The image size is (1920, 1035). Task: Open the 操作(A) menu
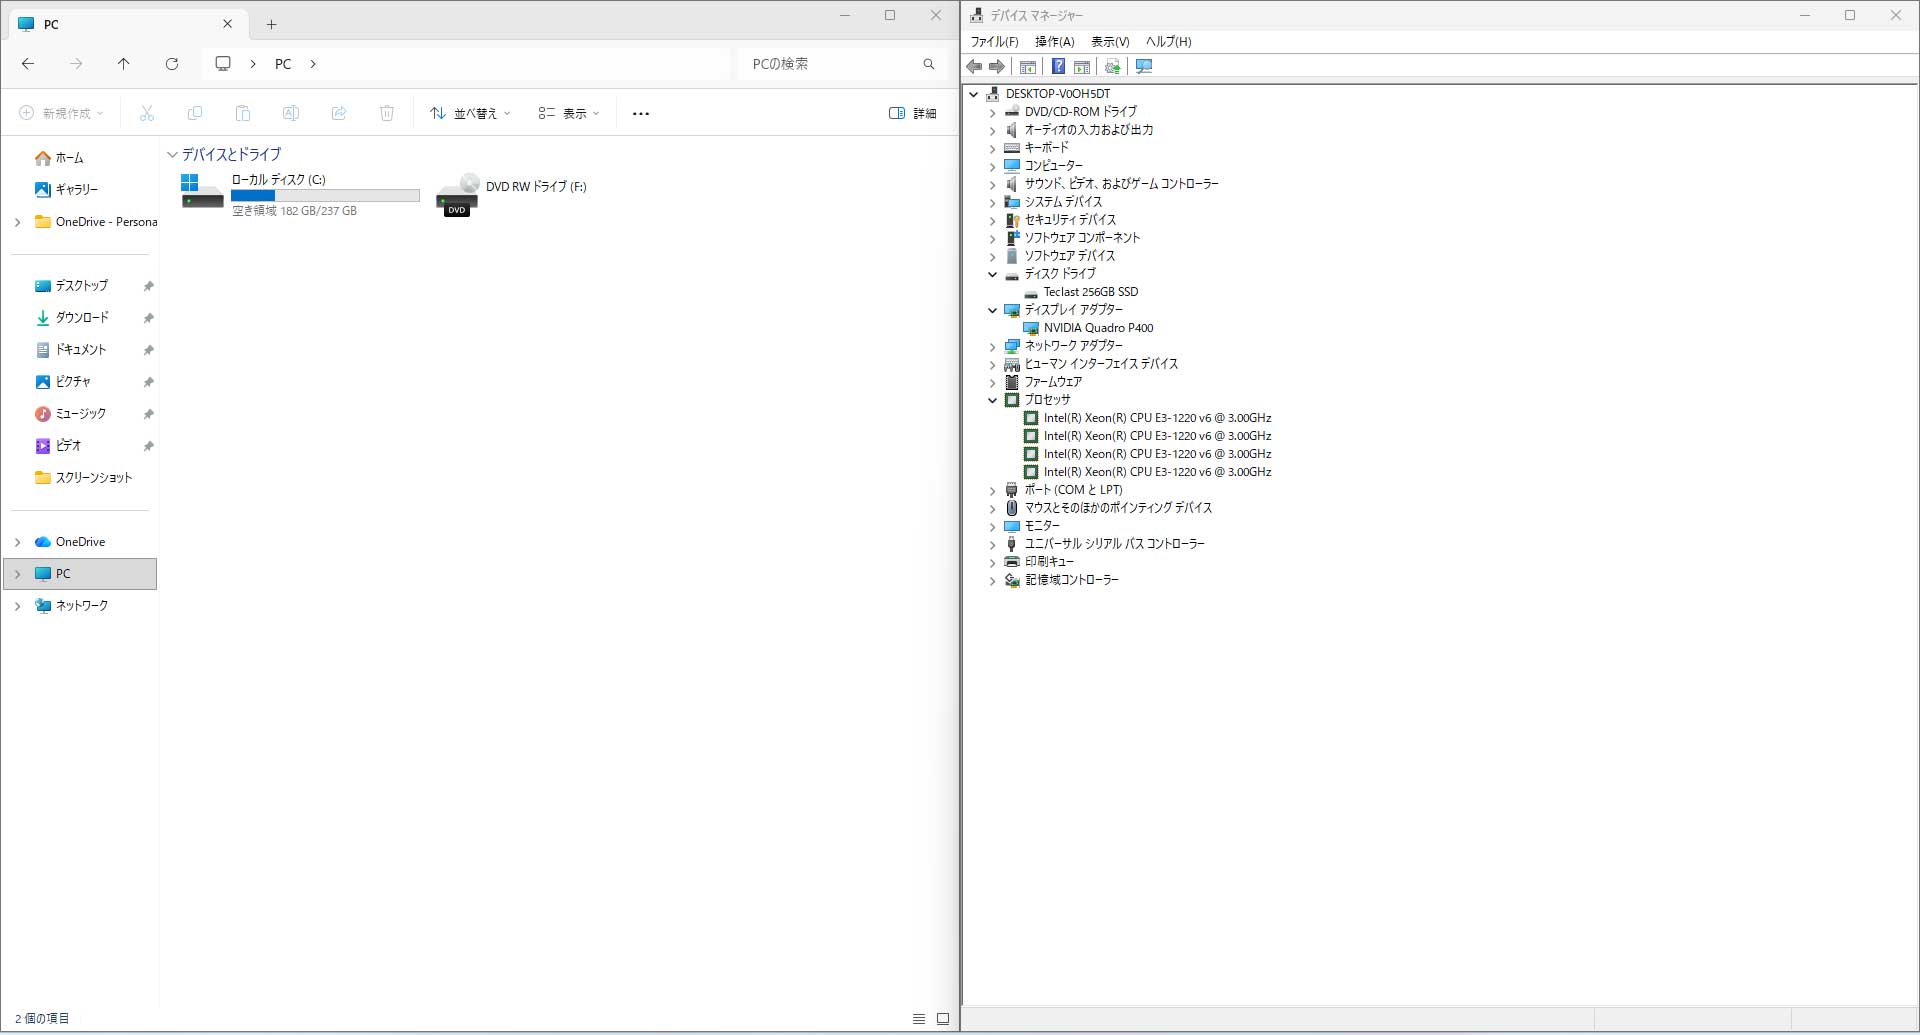coord(1054,42)
